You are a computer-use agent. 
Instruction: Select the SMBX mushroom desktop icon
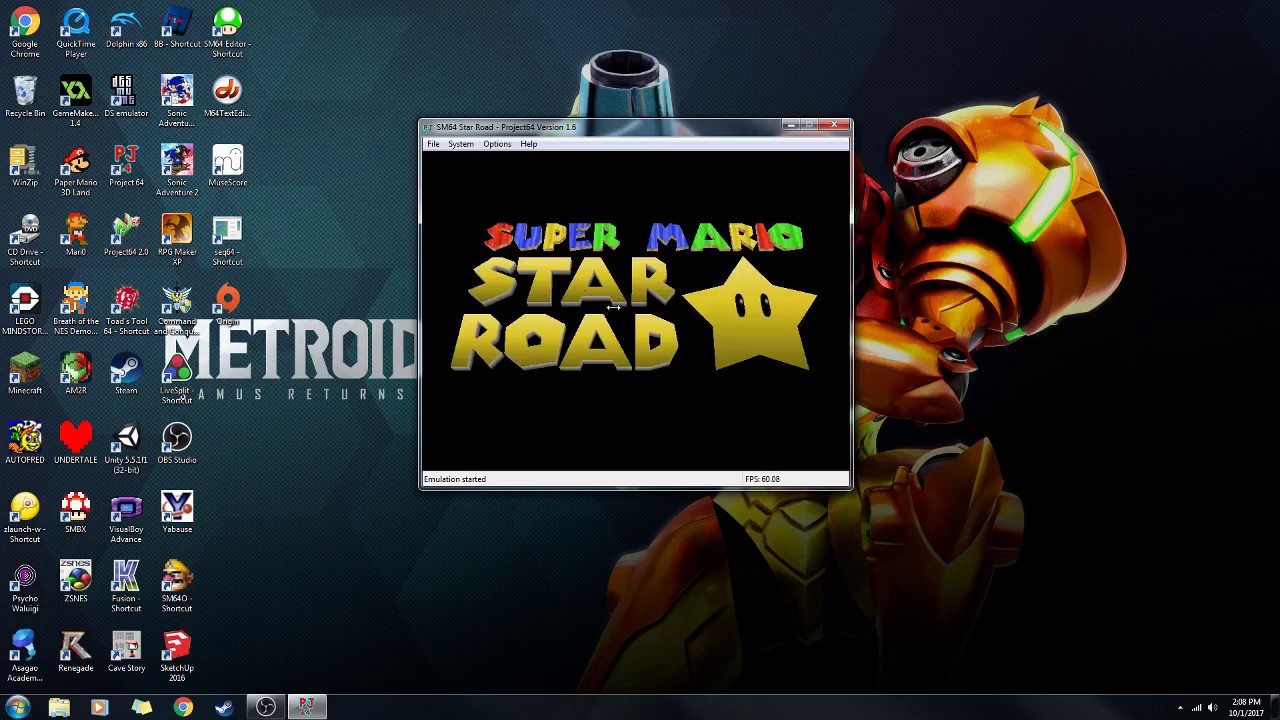pyautogui.click(x=76, y=512)
